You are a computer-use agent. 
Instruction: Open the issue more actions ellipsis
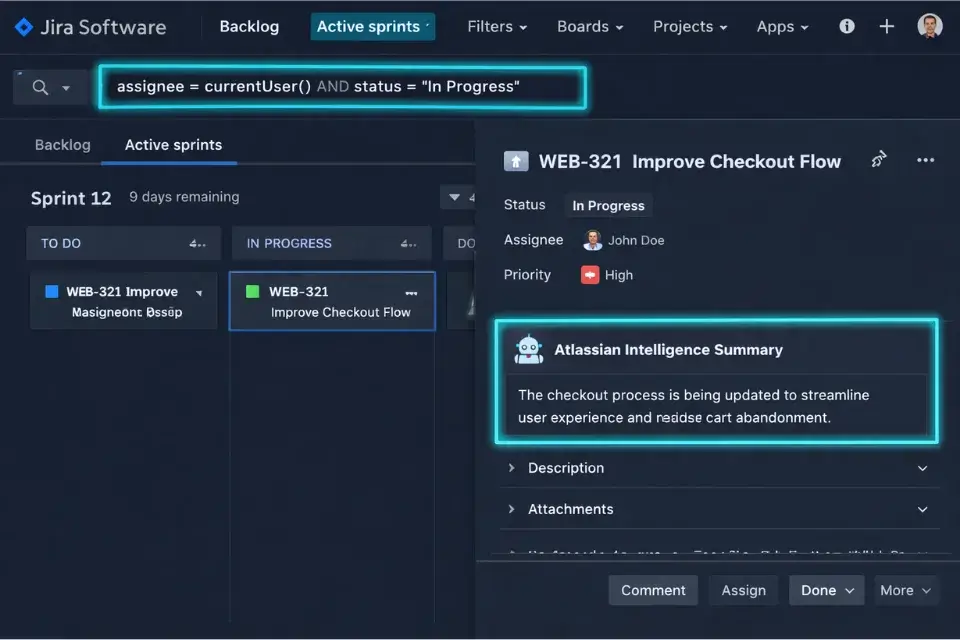tap(925, 160)
